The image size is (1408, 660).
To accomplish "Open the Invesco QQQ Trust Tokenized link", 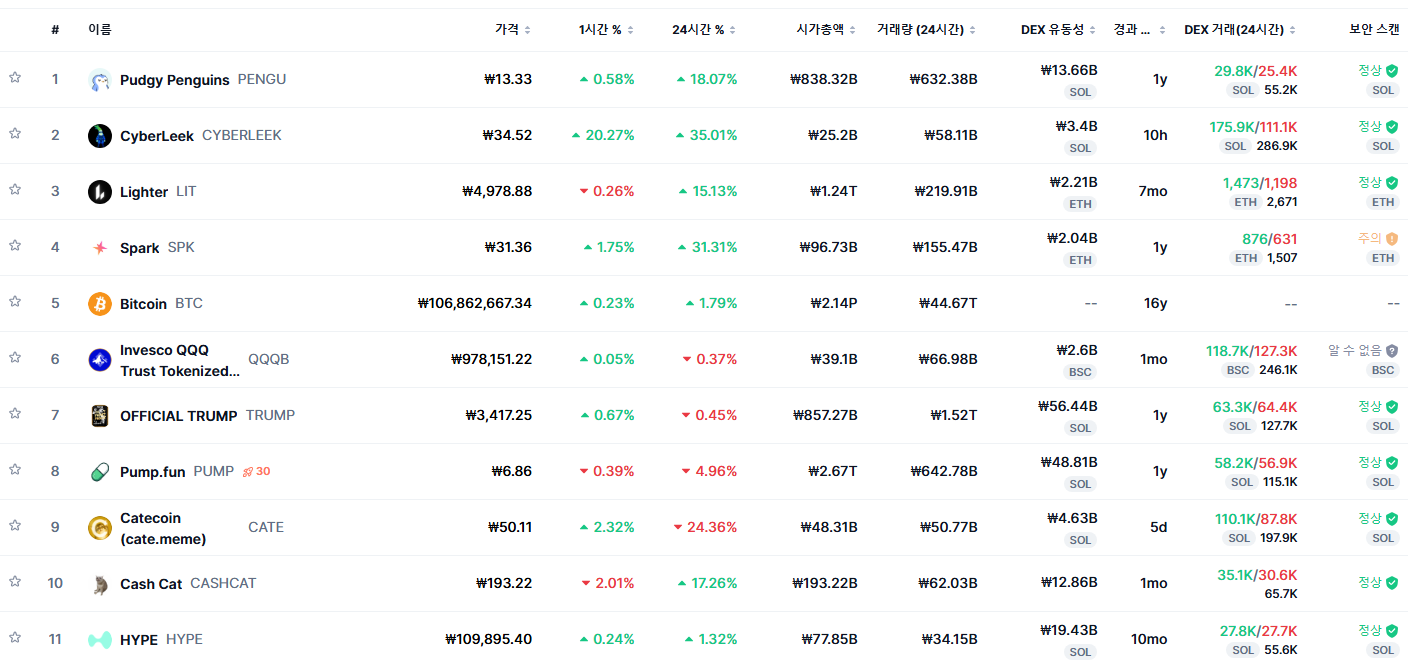I will [x=181, y=360].
